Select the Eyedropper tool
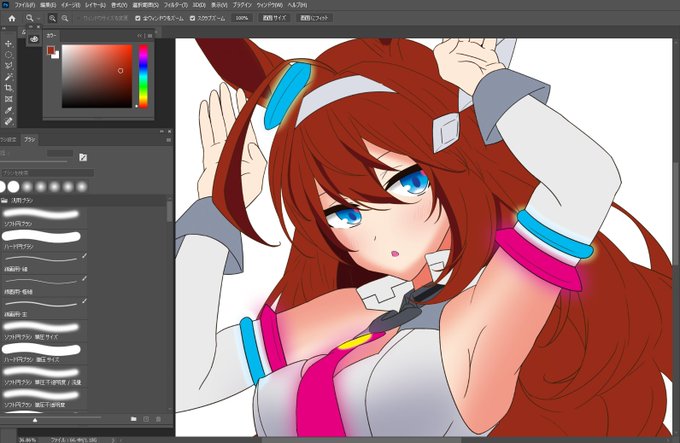The width and height of the screenshot is (680, 443). tap(8, 110)
